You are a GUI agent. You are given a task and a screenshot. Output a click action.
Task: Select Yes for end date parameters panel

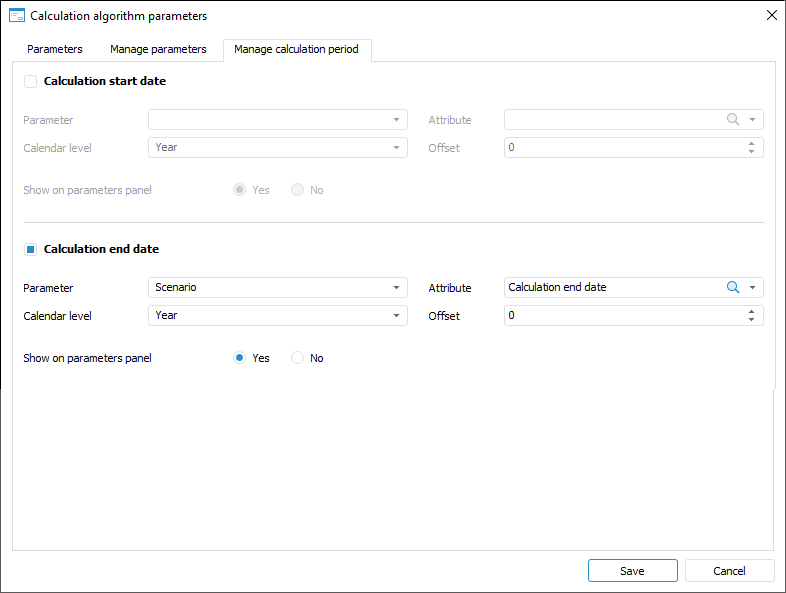[240, 358]
